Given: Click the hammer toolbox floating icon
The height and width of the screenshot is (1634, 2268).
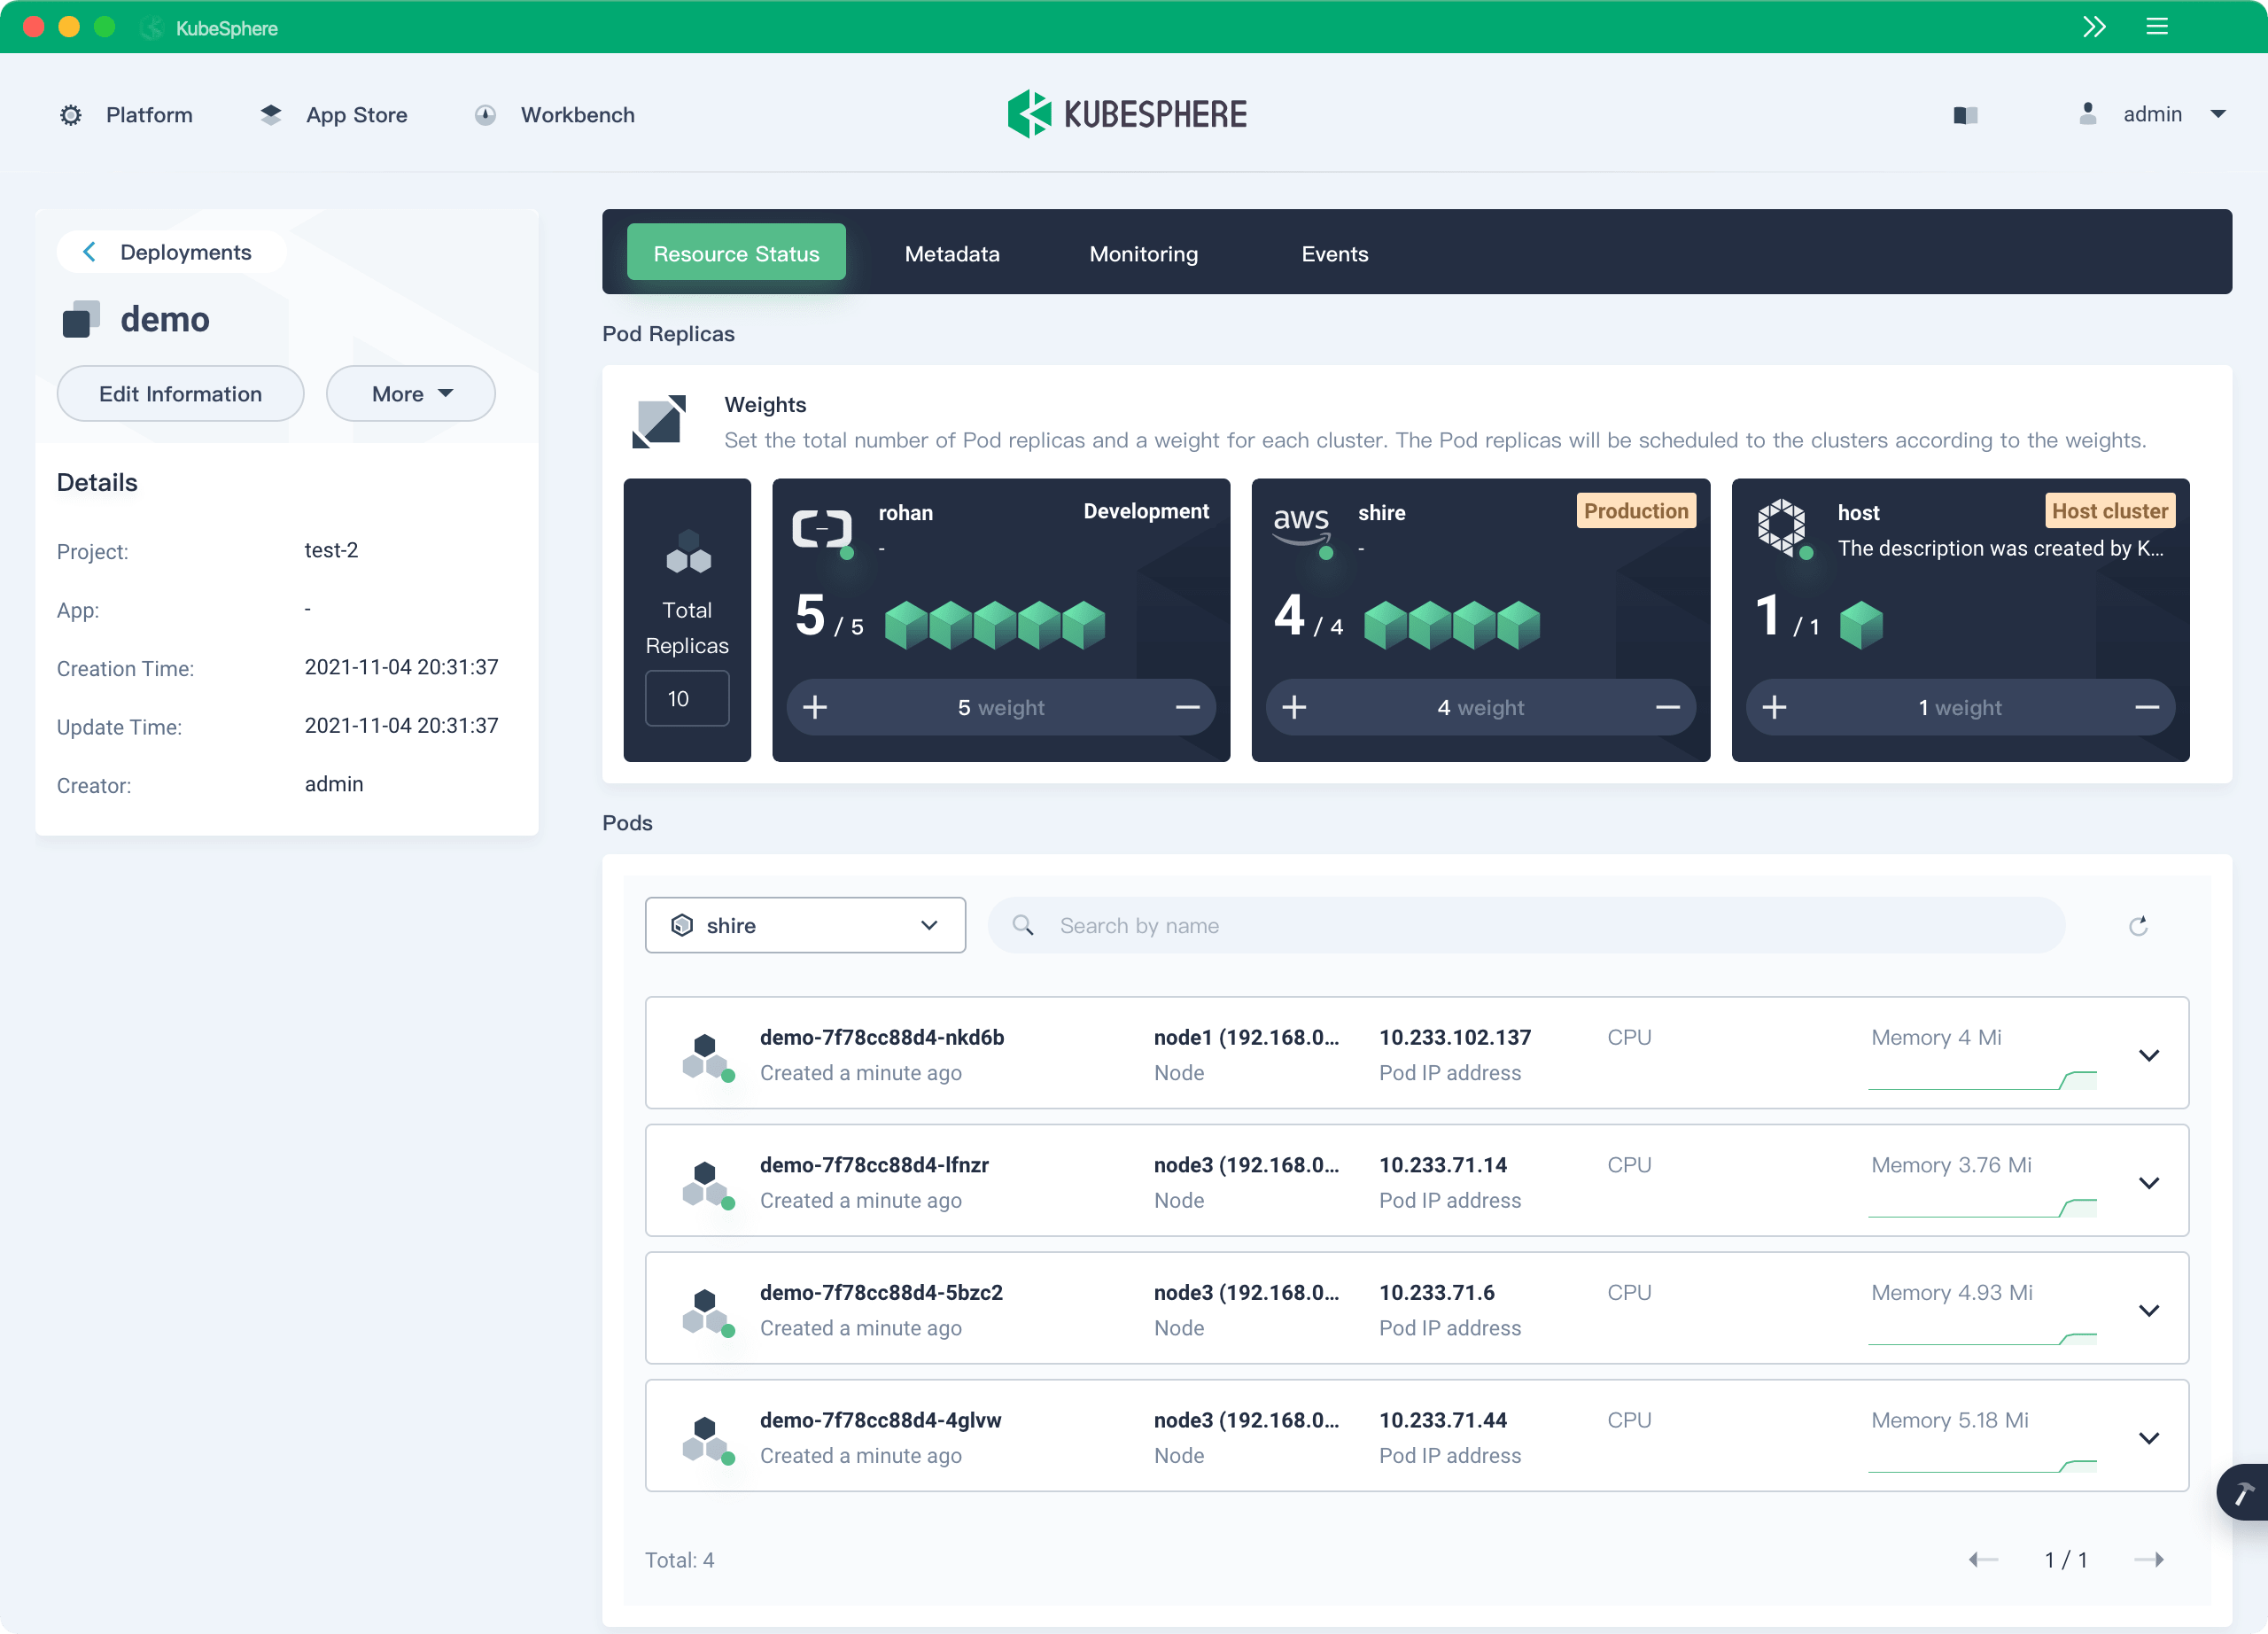Looking at the screenshot, I should pos(2243,1493).
